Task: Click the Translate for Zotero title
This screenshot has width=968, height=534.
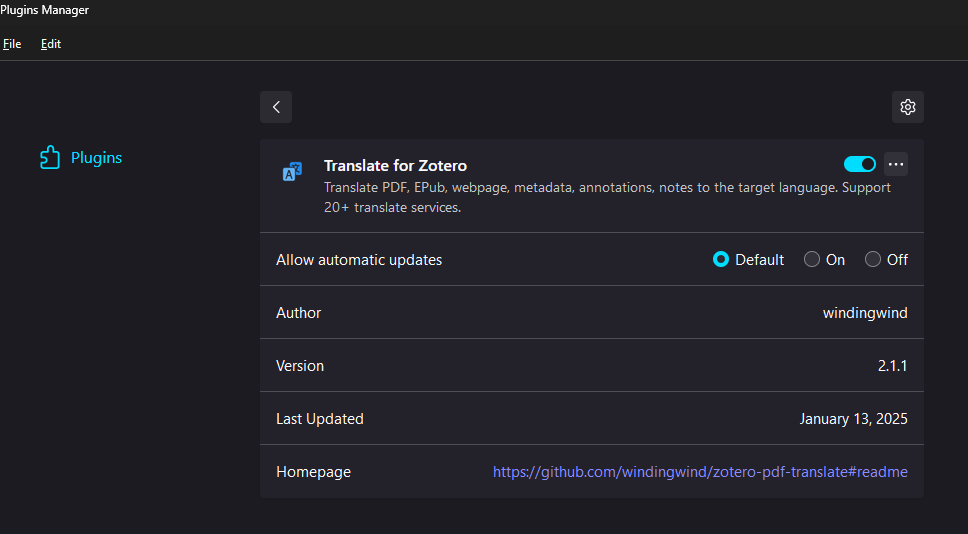Action: [395, 165]
